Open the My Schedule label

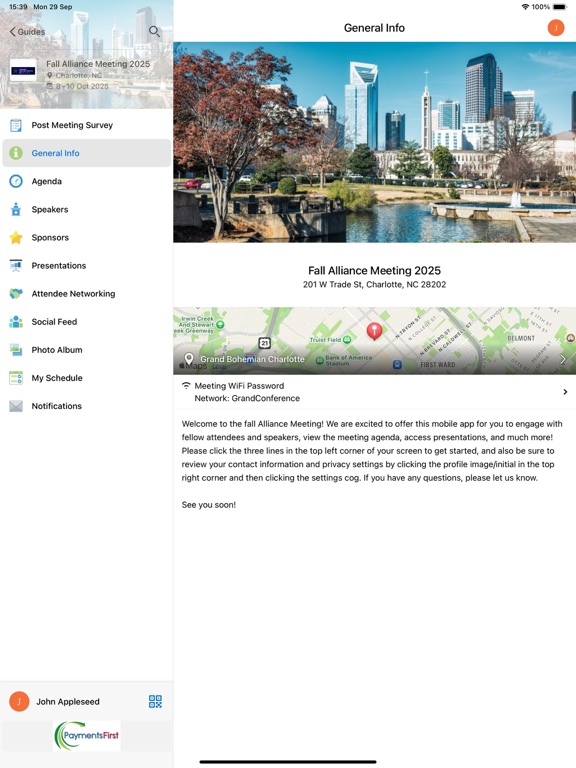pos(57,378)
